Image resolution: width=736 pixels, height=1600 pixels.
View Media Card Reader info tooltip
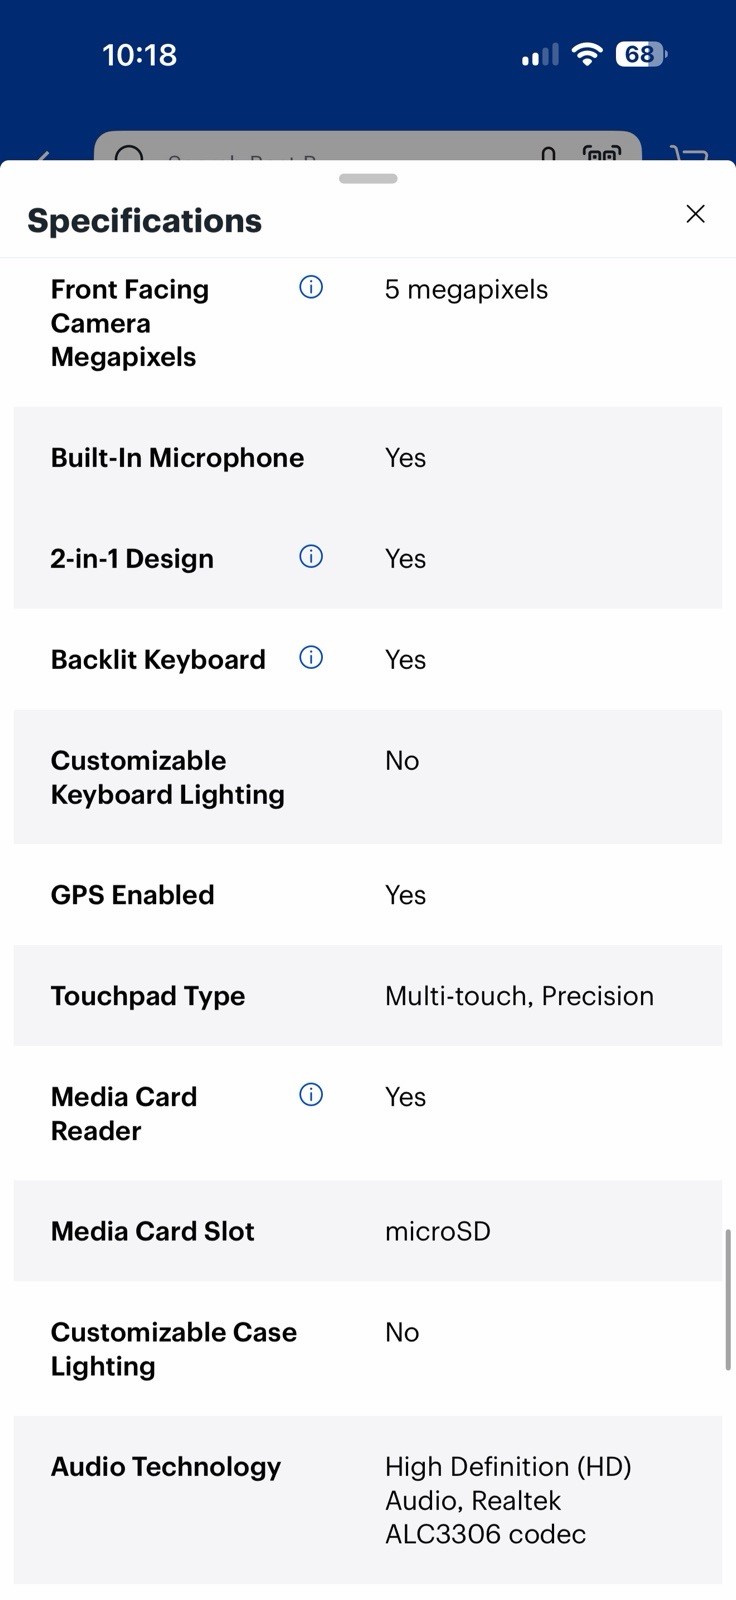point(311,1095)
